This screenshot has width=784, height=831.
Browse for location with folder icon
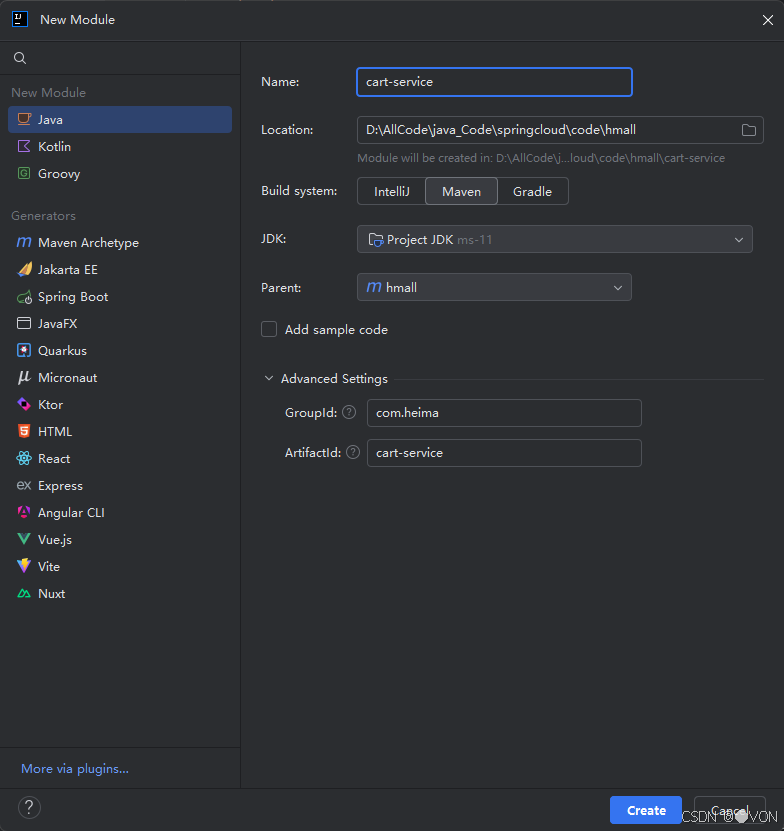pos(748,130)
